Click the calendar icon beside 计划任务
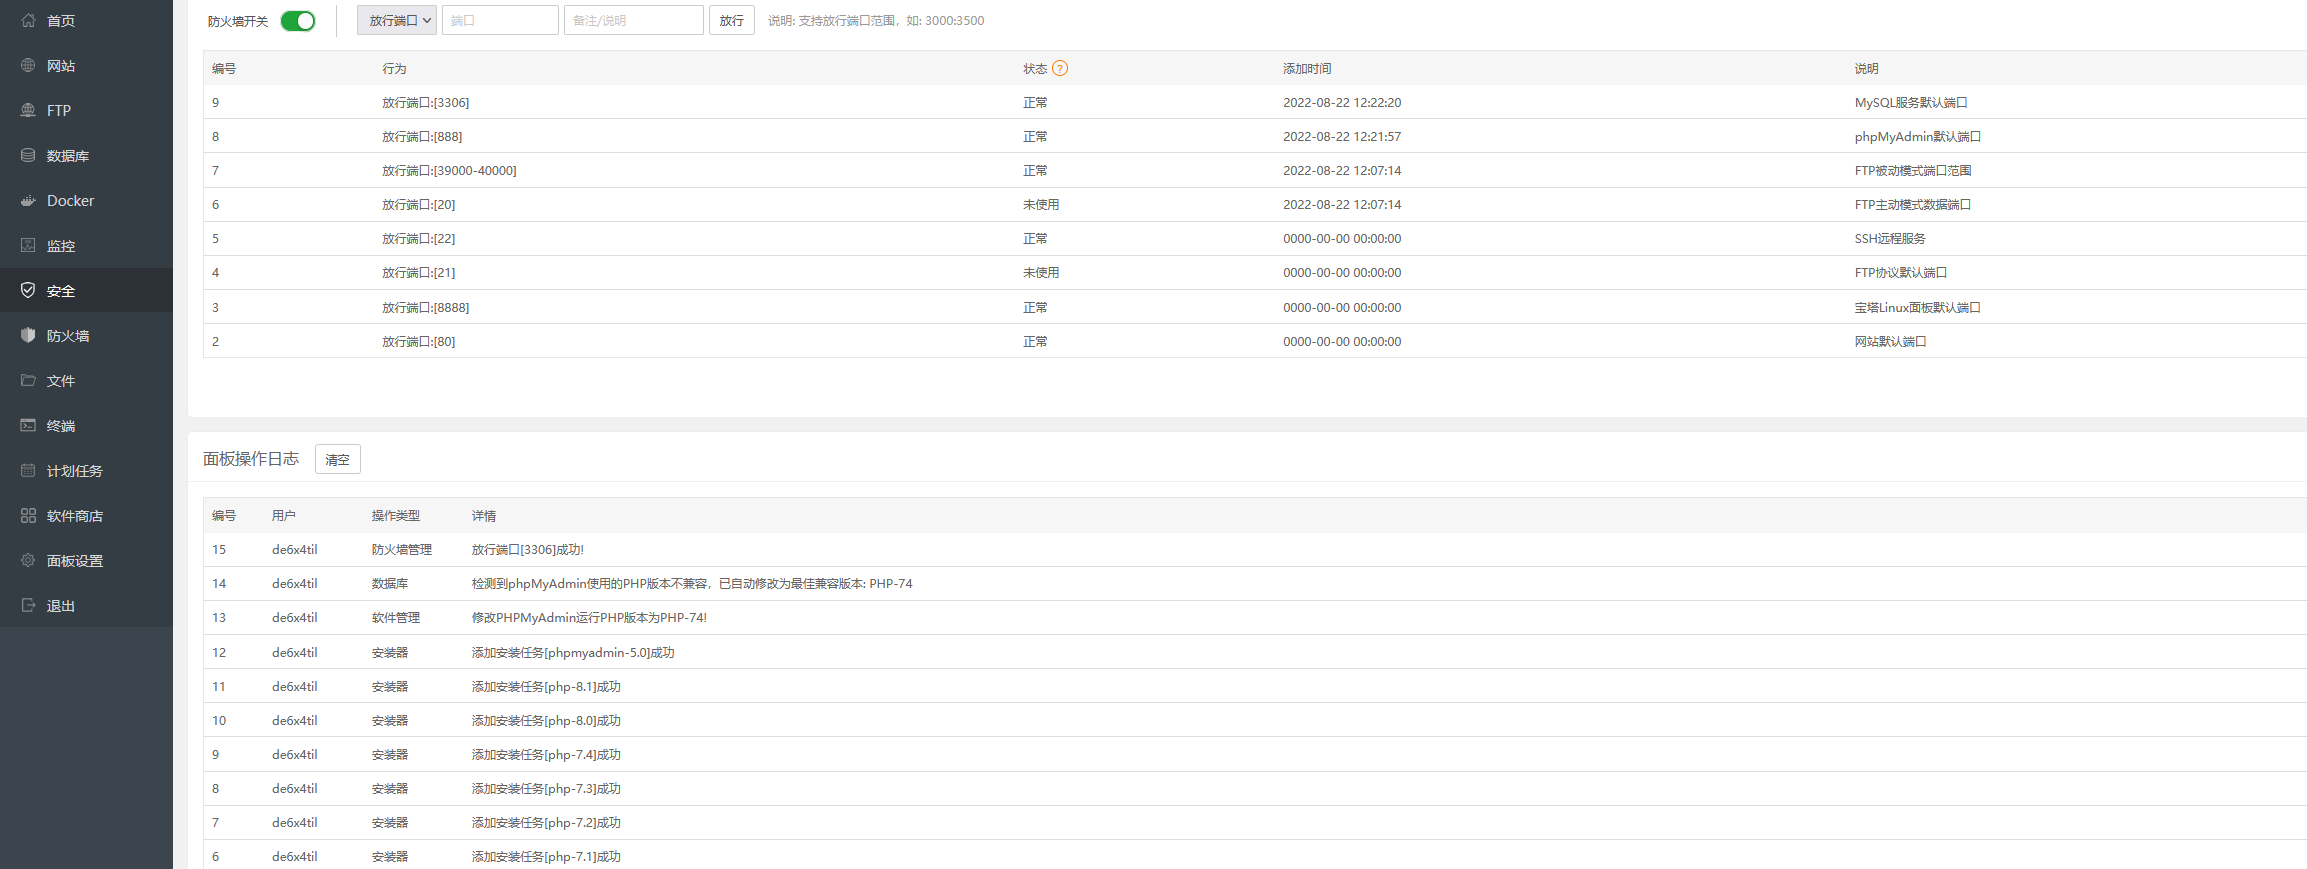Viewport: 2307px width, 869px height. (28, 470)
